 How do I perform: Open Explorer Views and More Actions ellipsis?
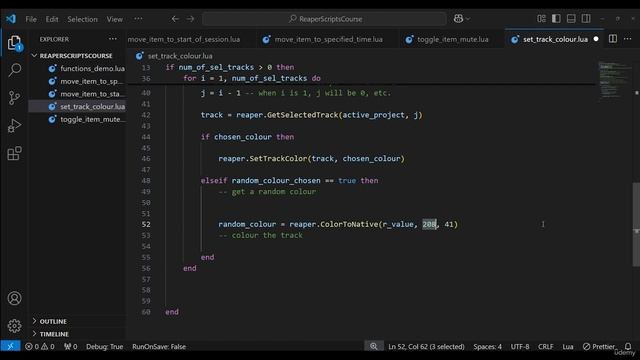[113, 39]
